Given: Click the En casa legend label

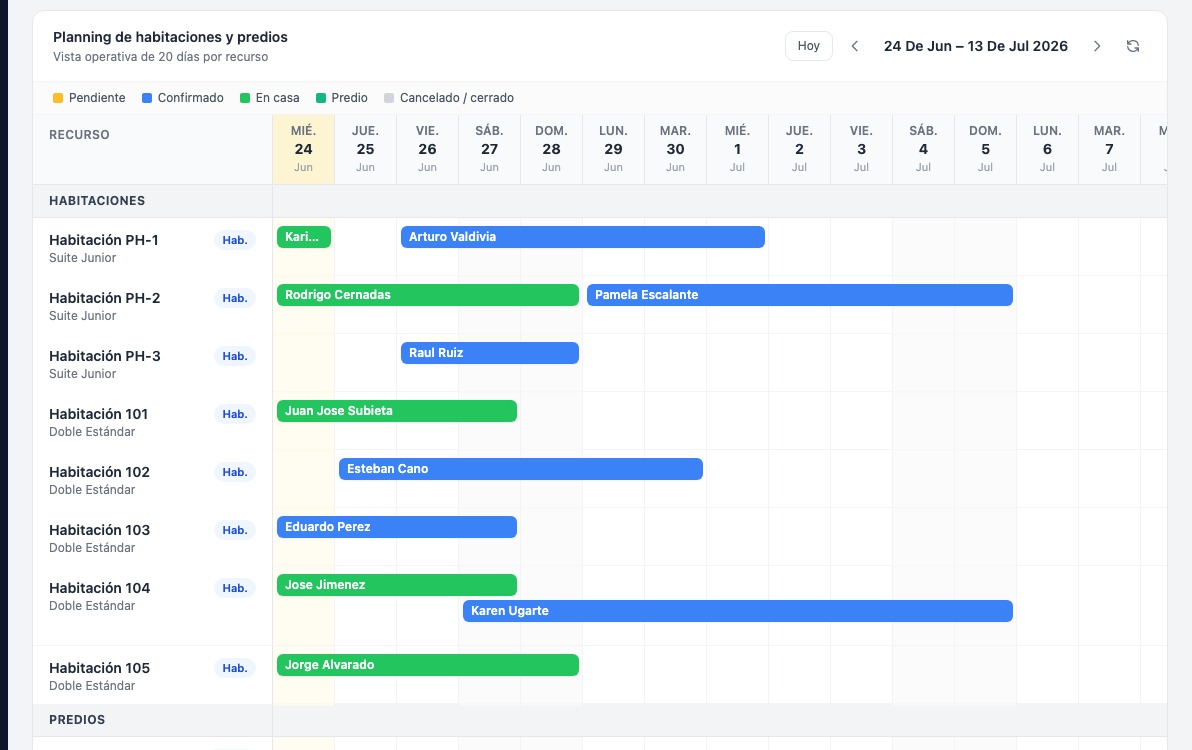Looking at the screenshot, I should point(277,98).
